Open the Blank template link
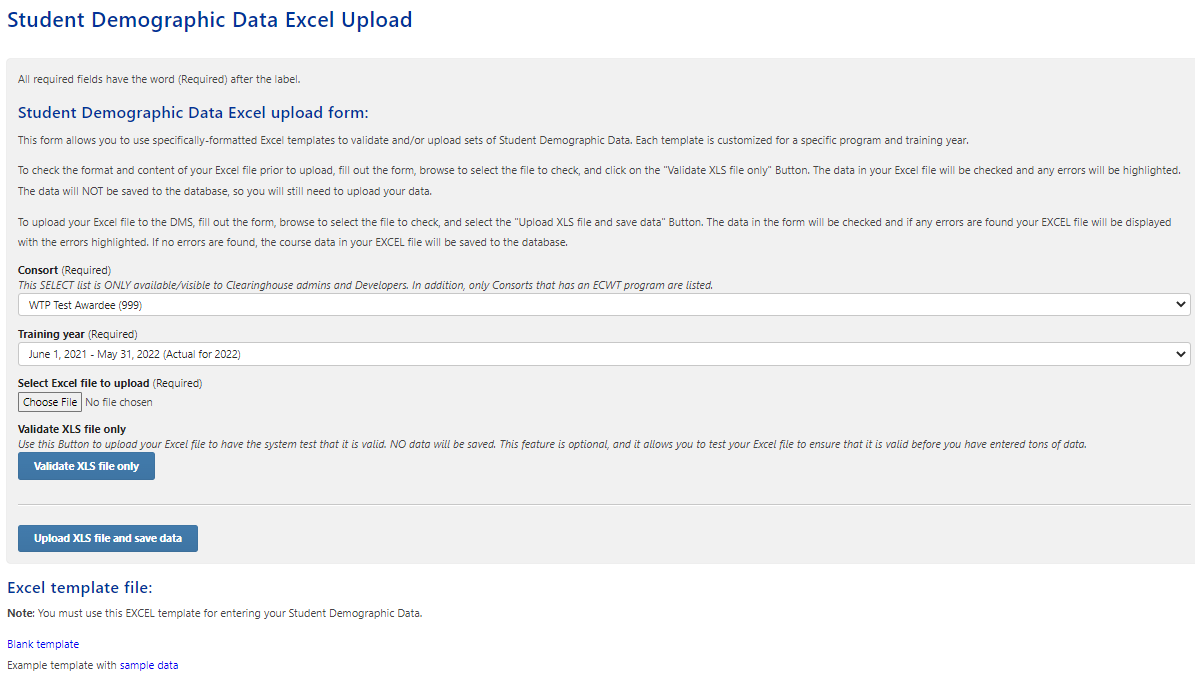The height and width of the screenshot is (685, 1195). point(43,644)
